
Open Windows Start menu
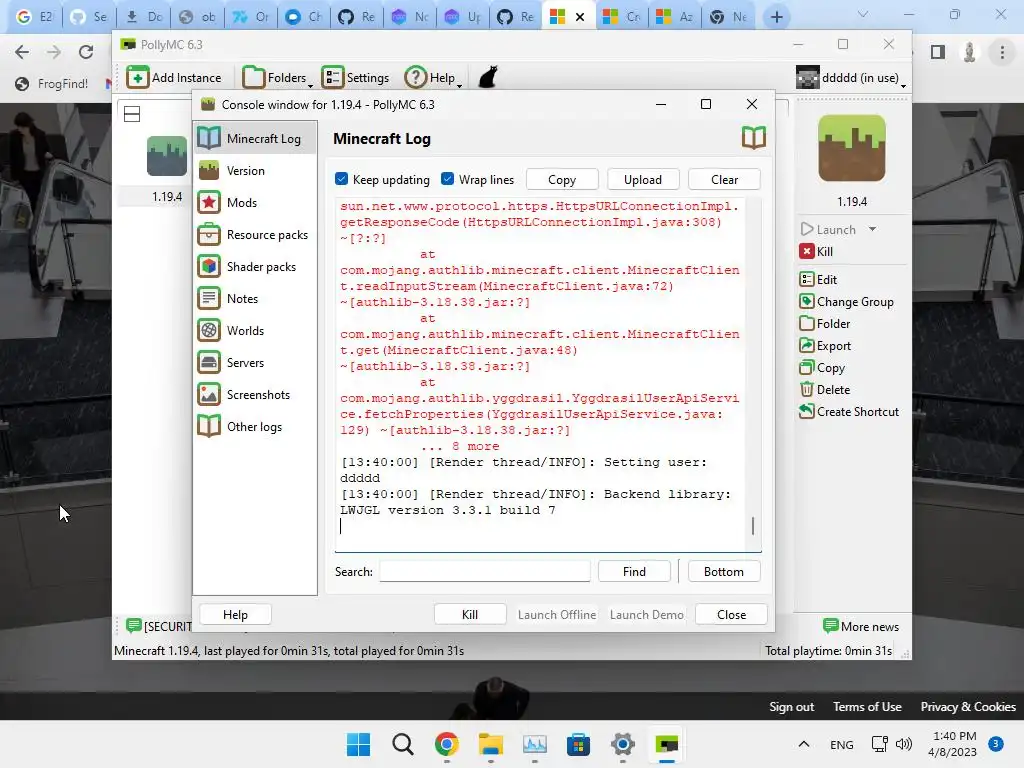[359, 744]
